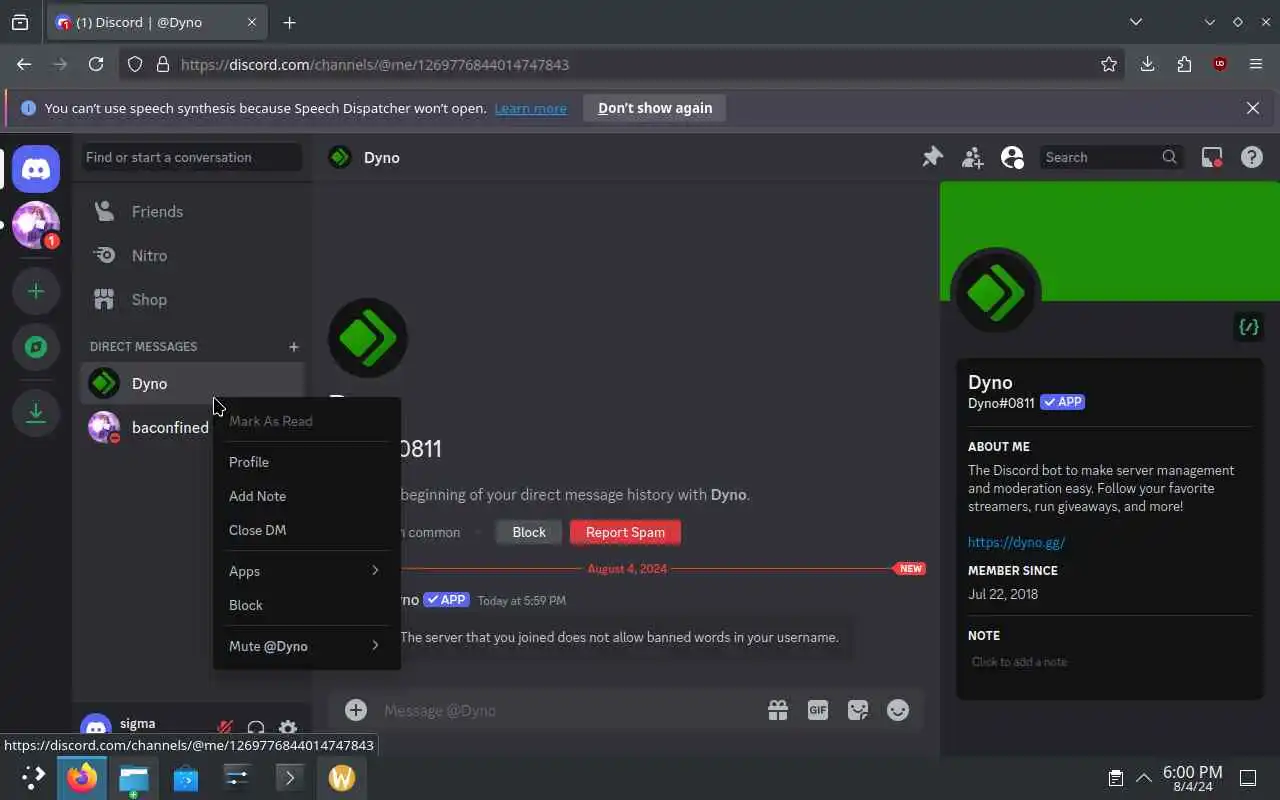This screenshot has width=1280, height=800.
Task: Open the https://dyno.gg/ link
Action: 1016,542
